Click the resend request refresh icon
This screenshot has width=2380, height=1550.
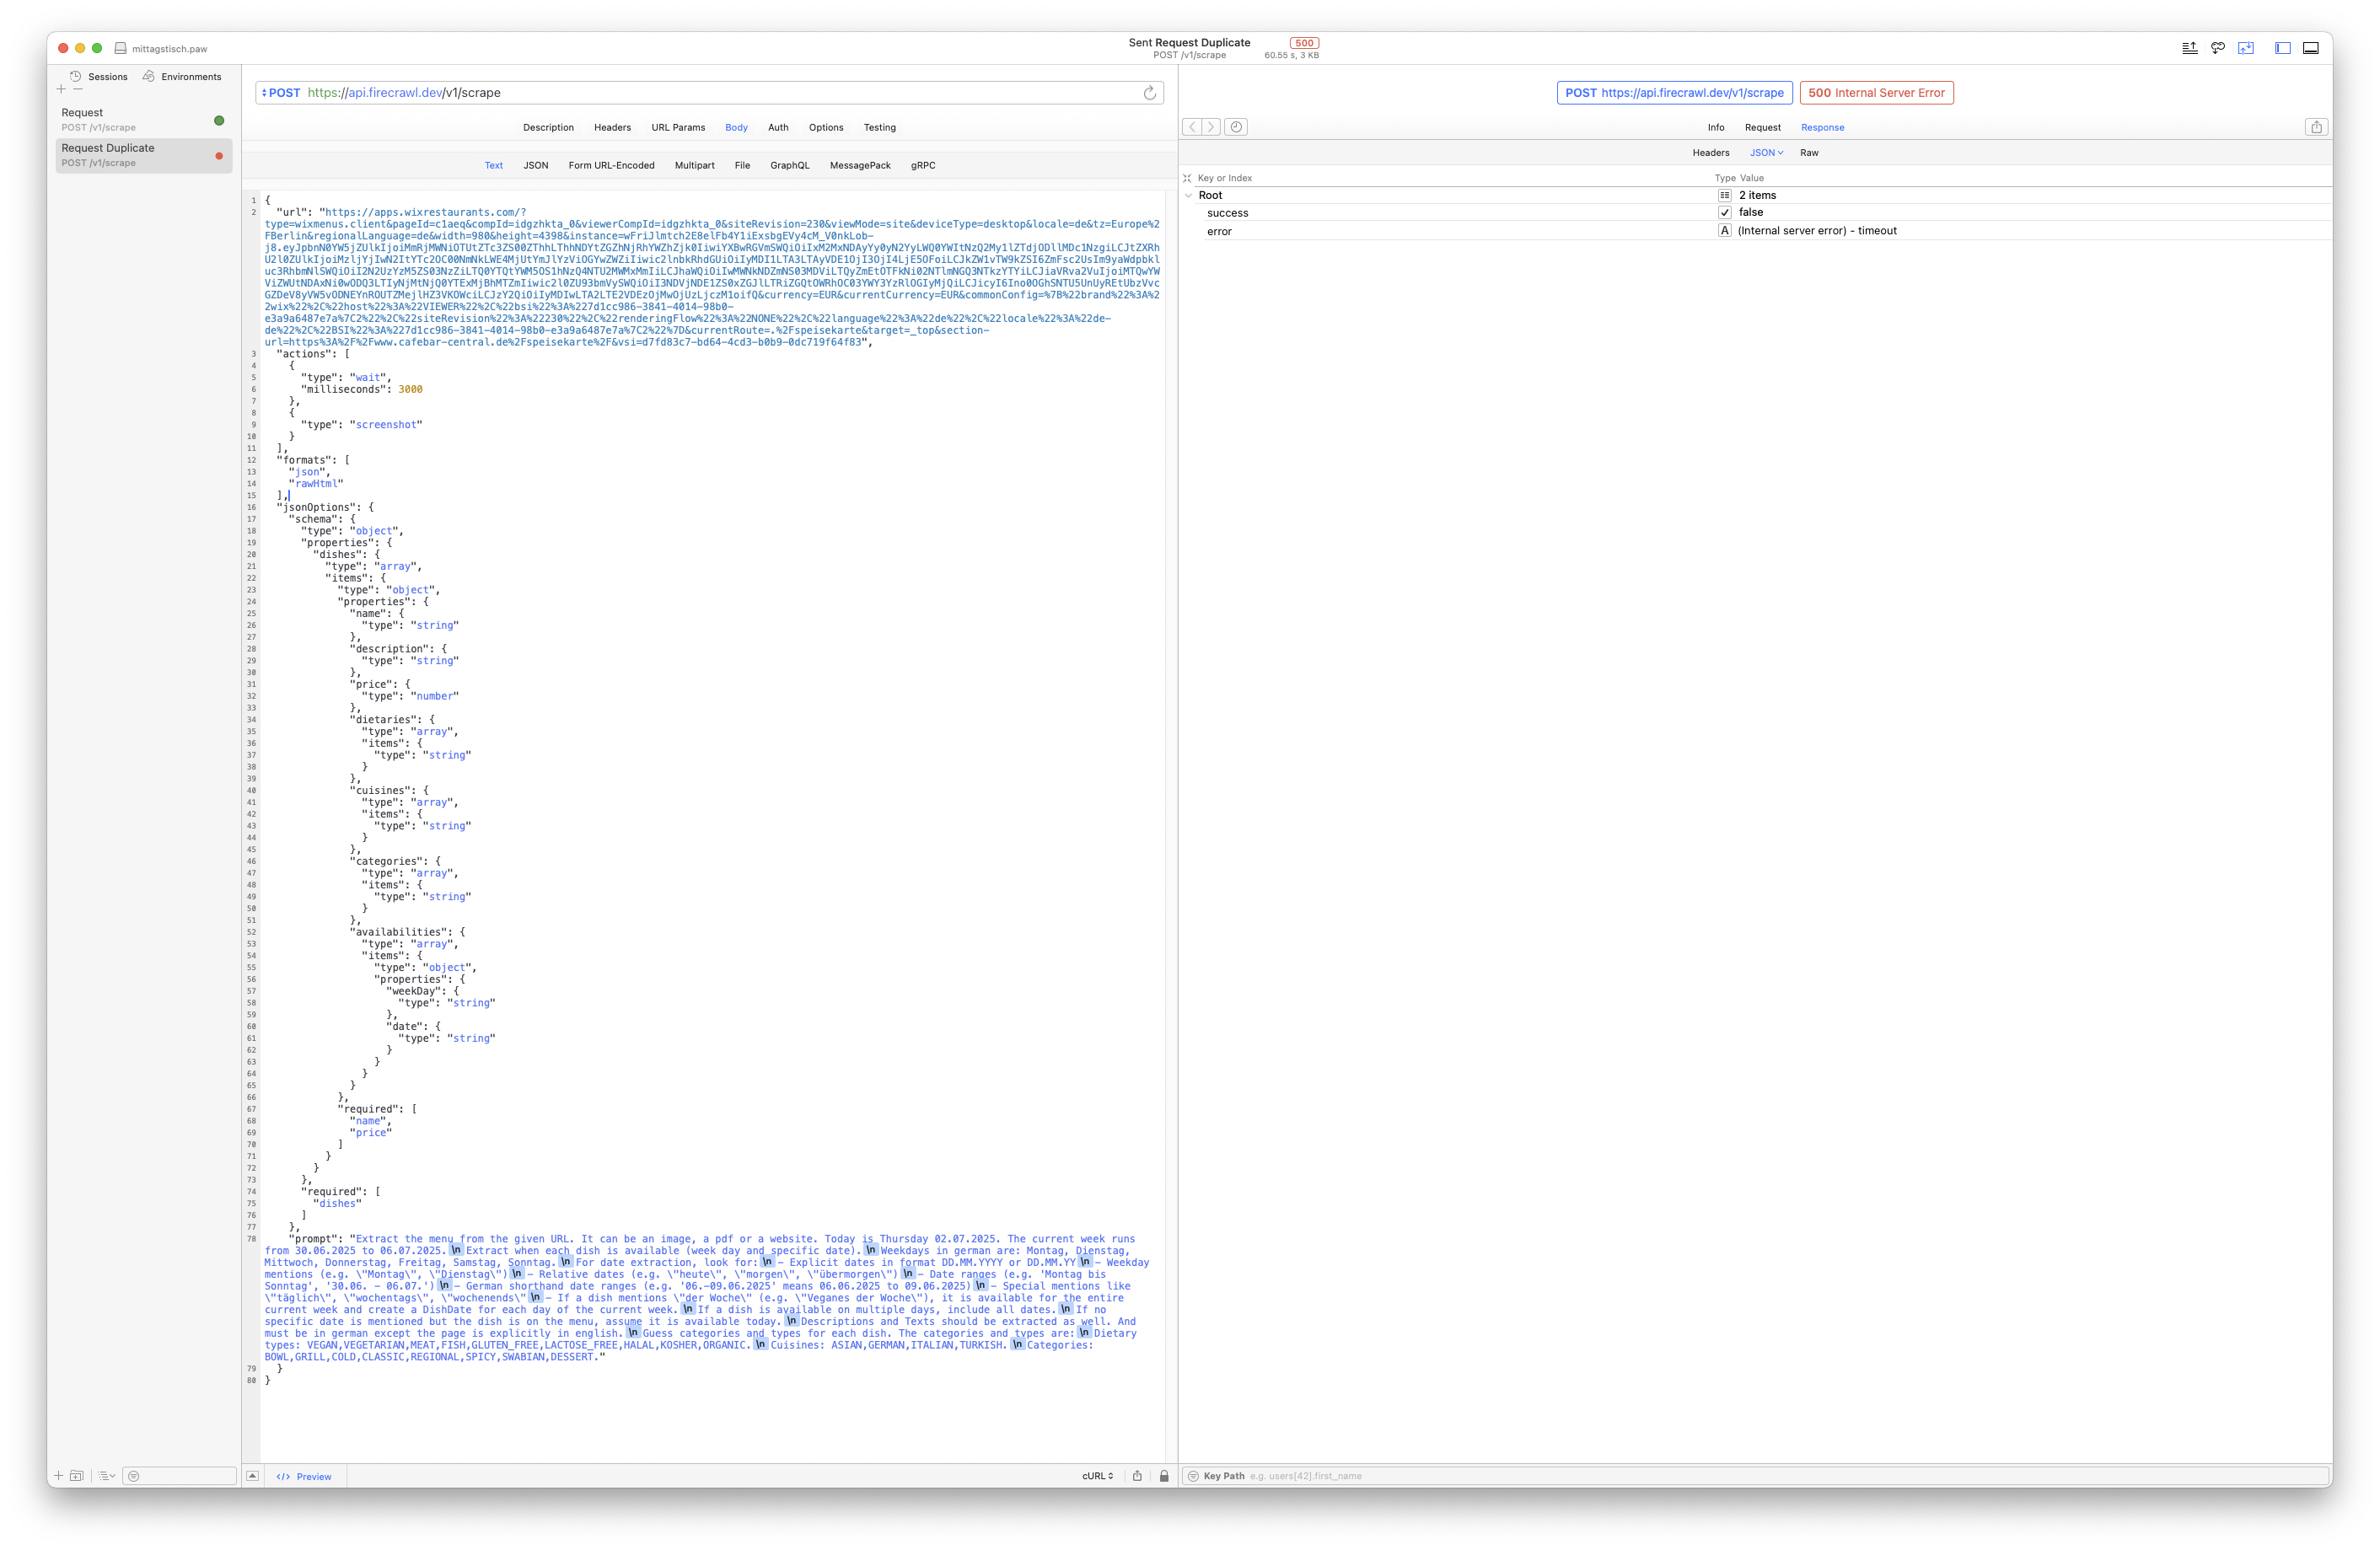(1149, 93)
